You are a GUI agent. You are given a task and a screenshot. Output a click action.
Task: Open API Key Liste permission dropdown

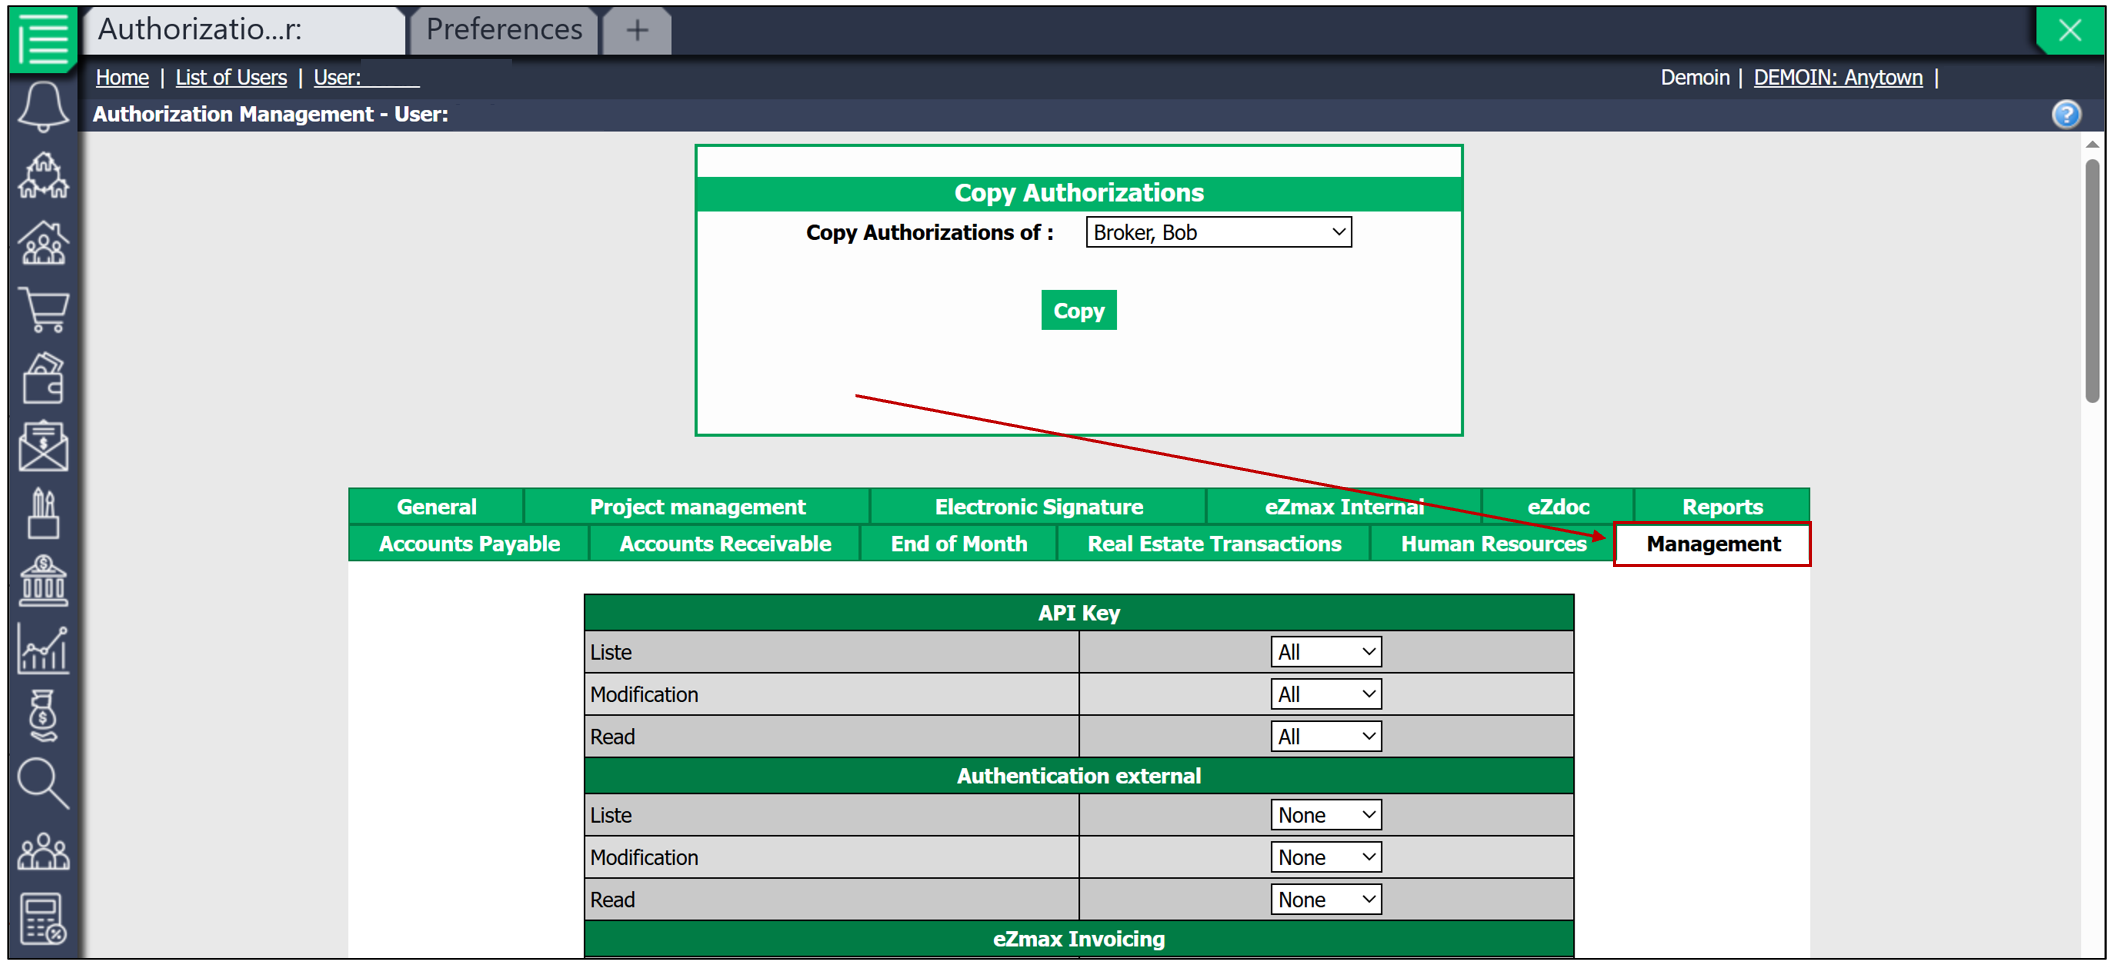(x=1325, y=652)
